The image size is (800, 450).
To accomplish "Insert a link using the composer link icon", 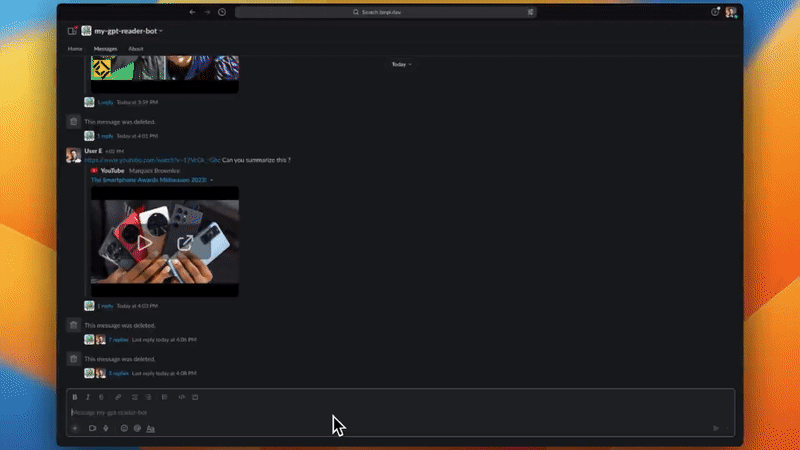I will pos(118,397).
